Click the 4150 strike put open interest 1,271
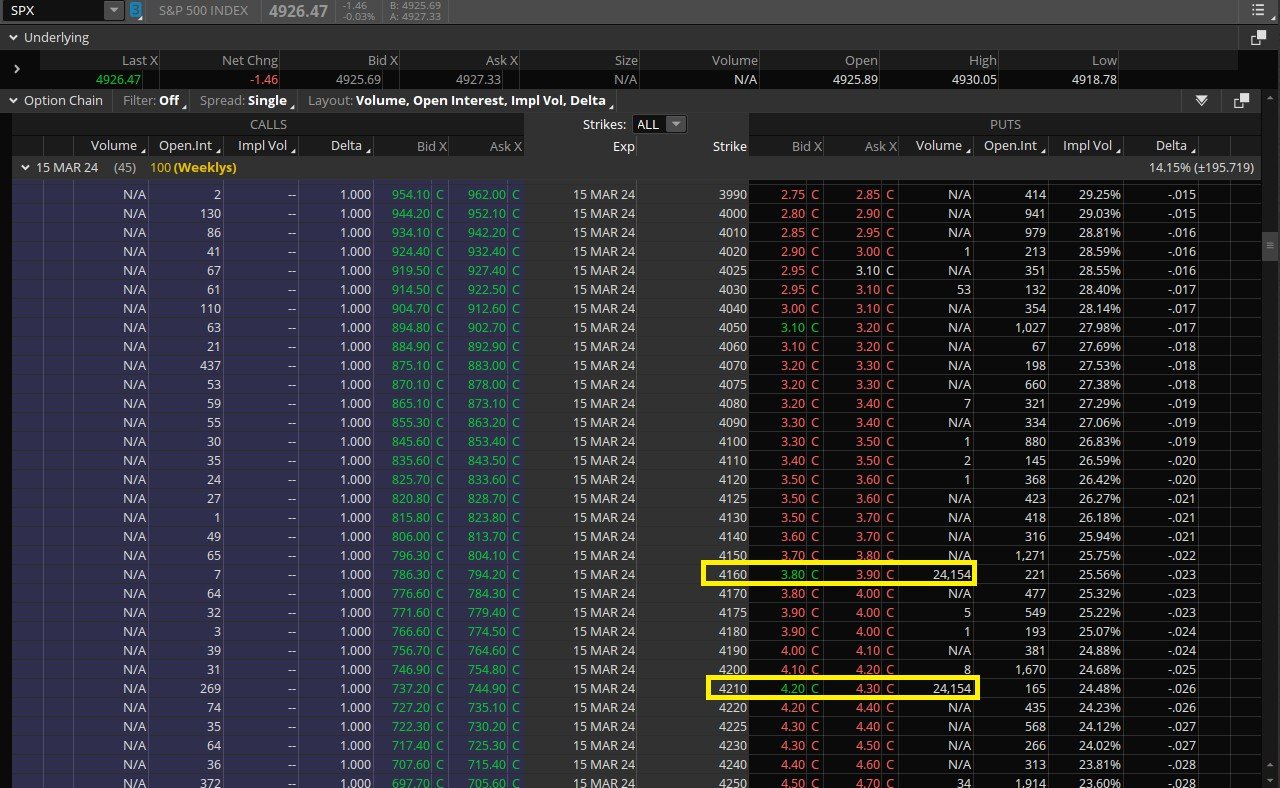This screenshot has width=1280, height=788. pos(1030,555)
